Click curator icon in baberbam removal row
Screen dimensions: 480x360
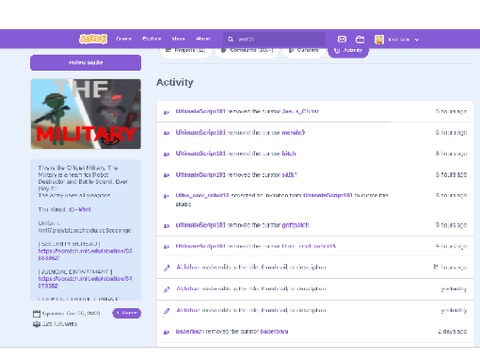click(x=166, y=332)
